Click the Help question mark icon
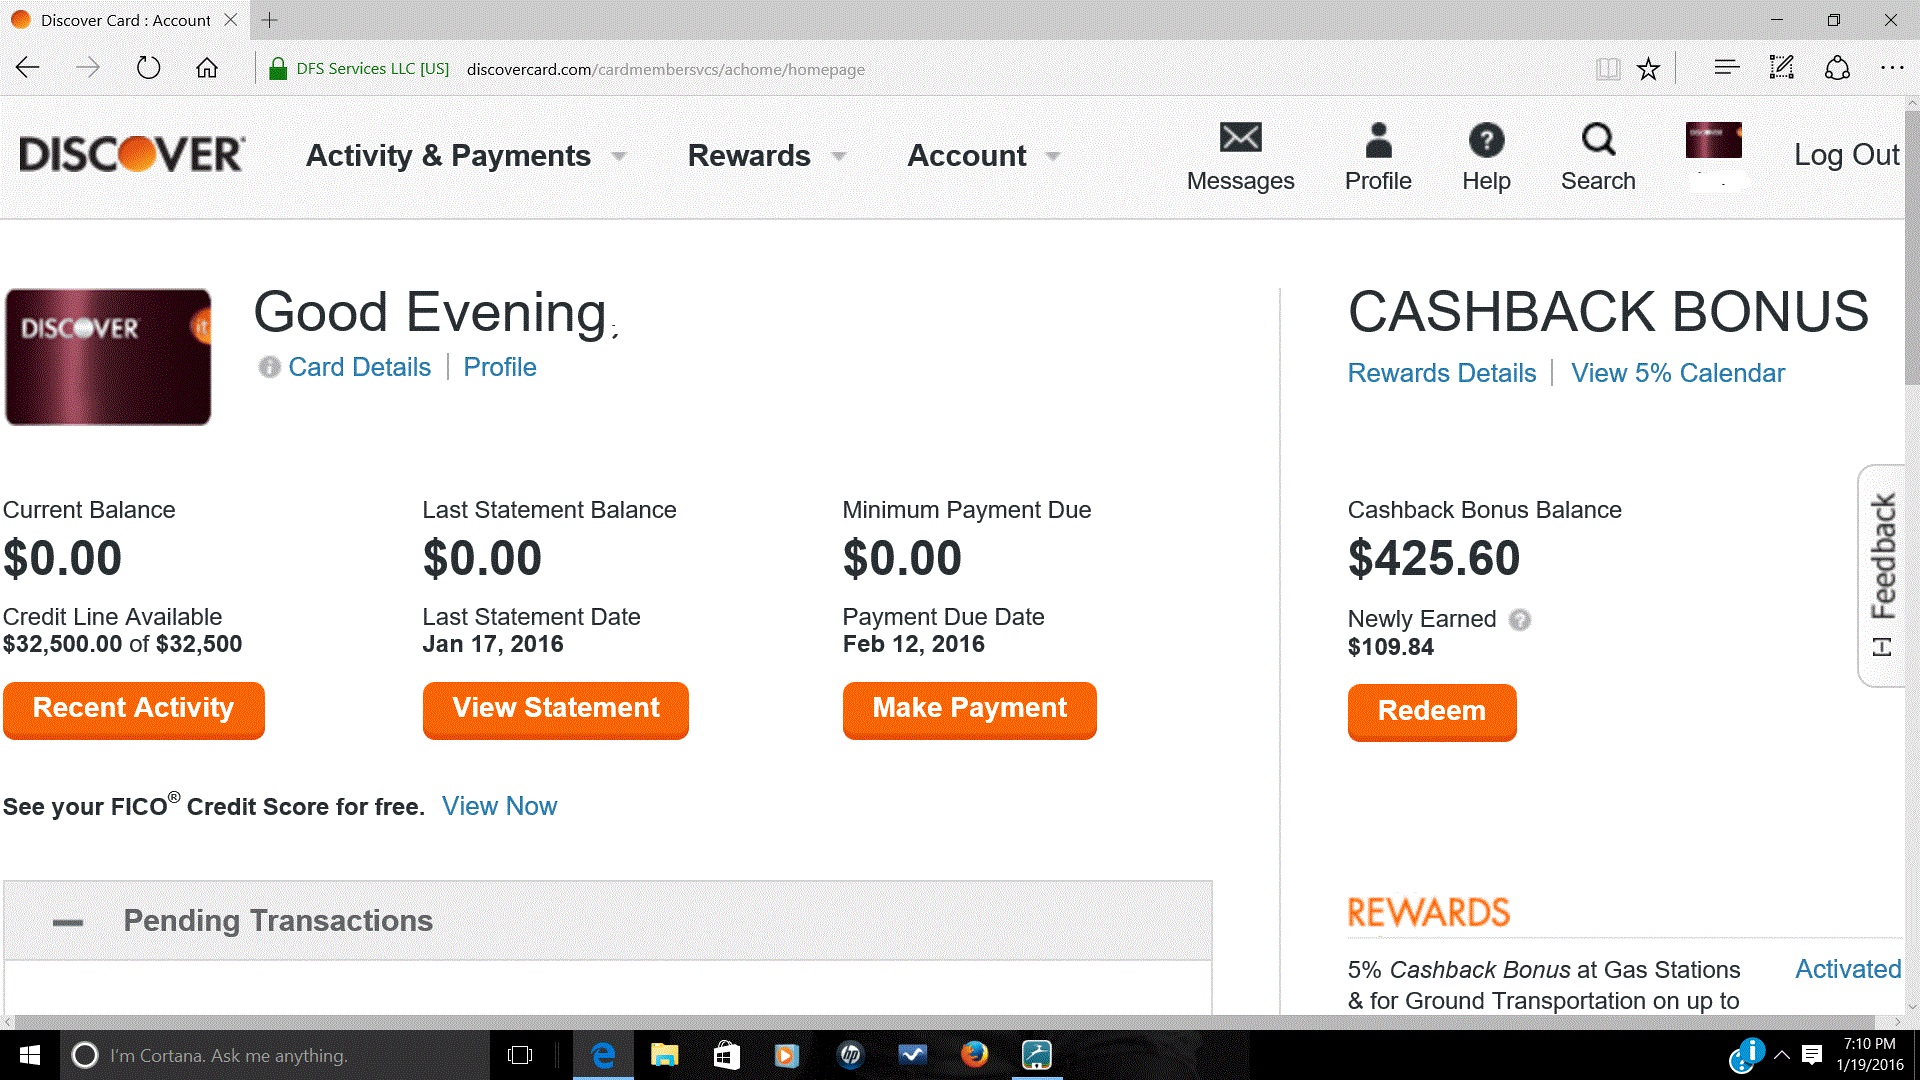This screenshot has height=1080, width=1920. click(1486, 140)
